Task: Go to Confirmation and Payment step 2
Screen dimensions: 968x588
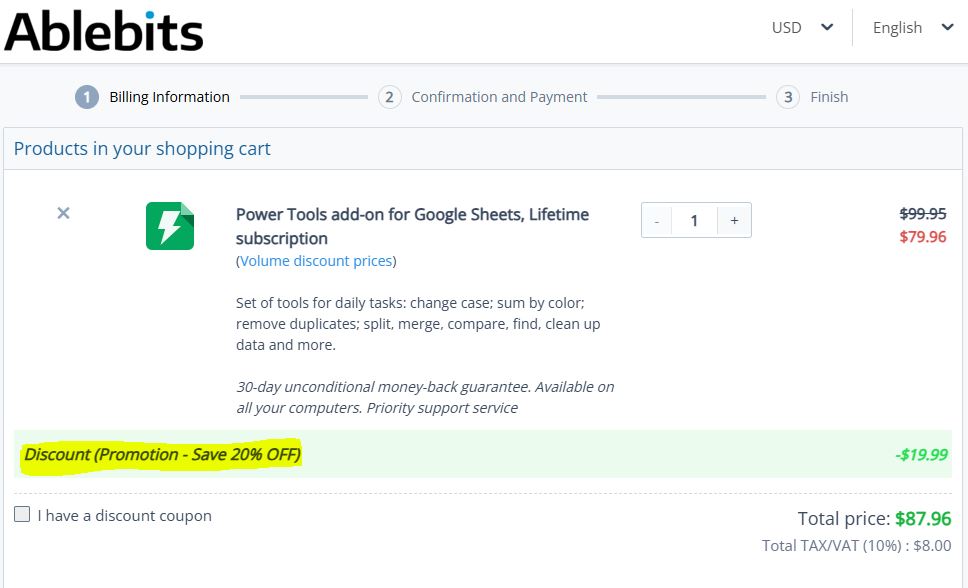Action: (483, 97)
